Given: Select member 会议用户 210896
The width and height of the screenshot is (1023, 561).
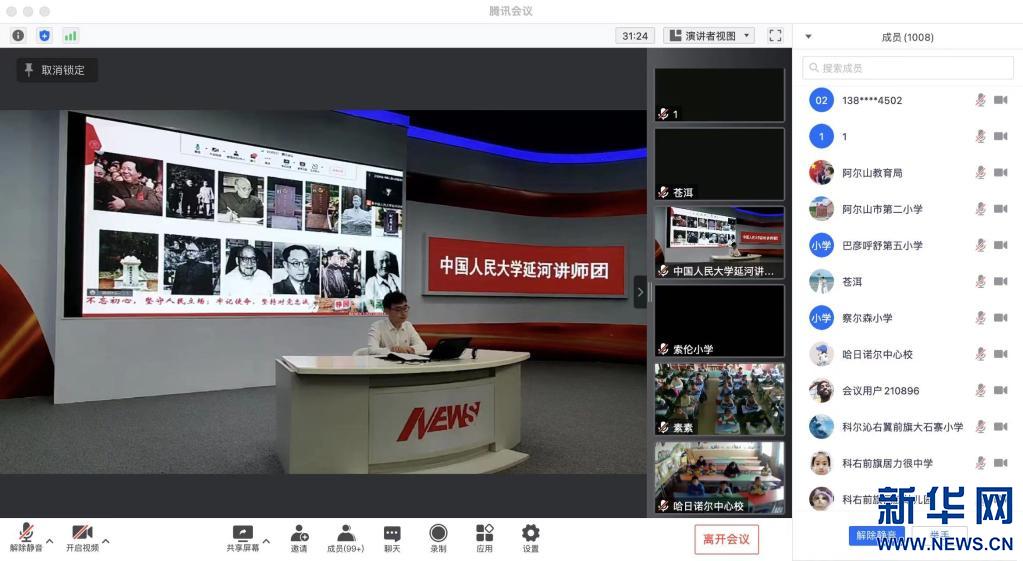Looking at the screenshot, I should click(x=908, y=390).
